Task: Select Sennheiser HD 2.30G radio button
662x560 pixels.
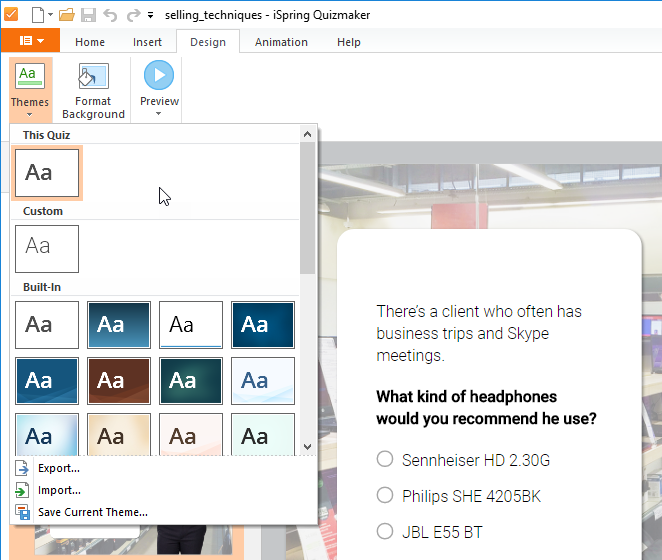Action: pyautogui.click(x=385, y=459)
